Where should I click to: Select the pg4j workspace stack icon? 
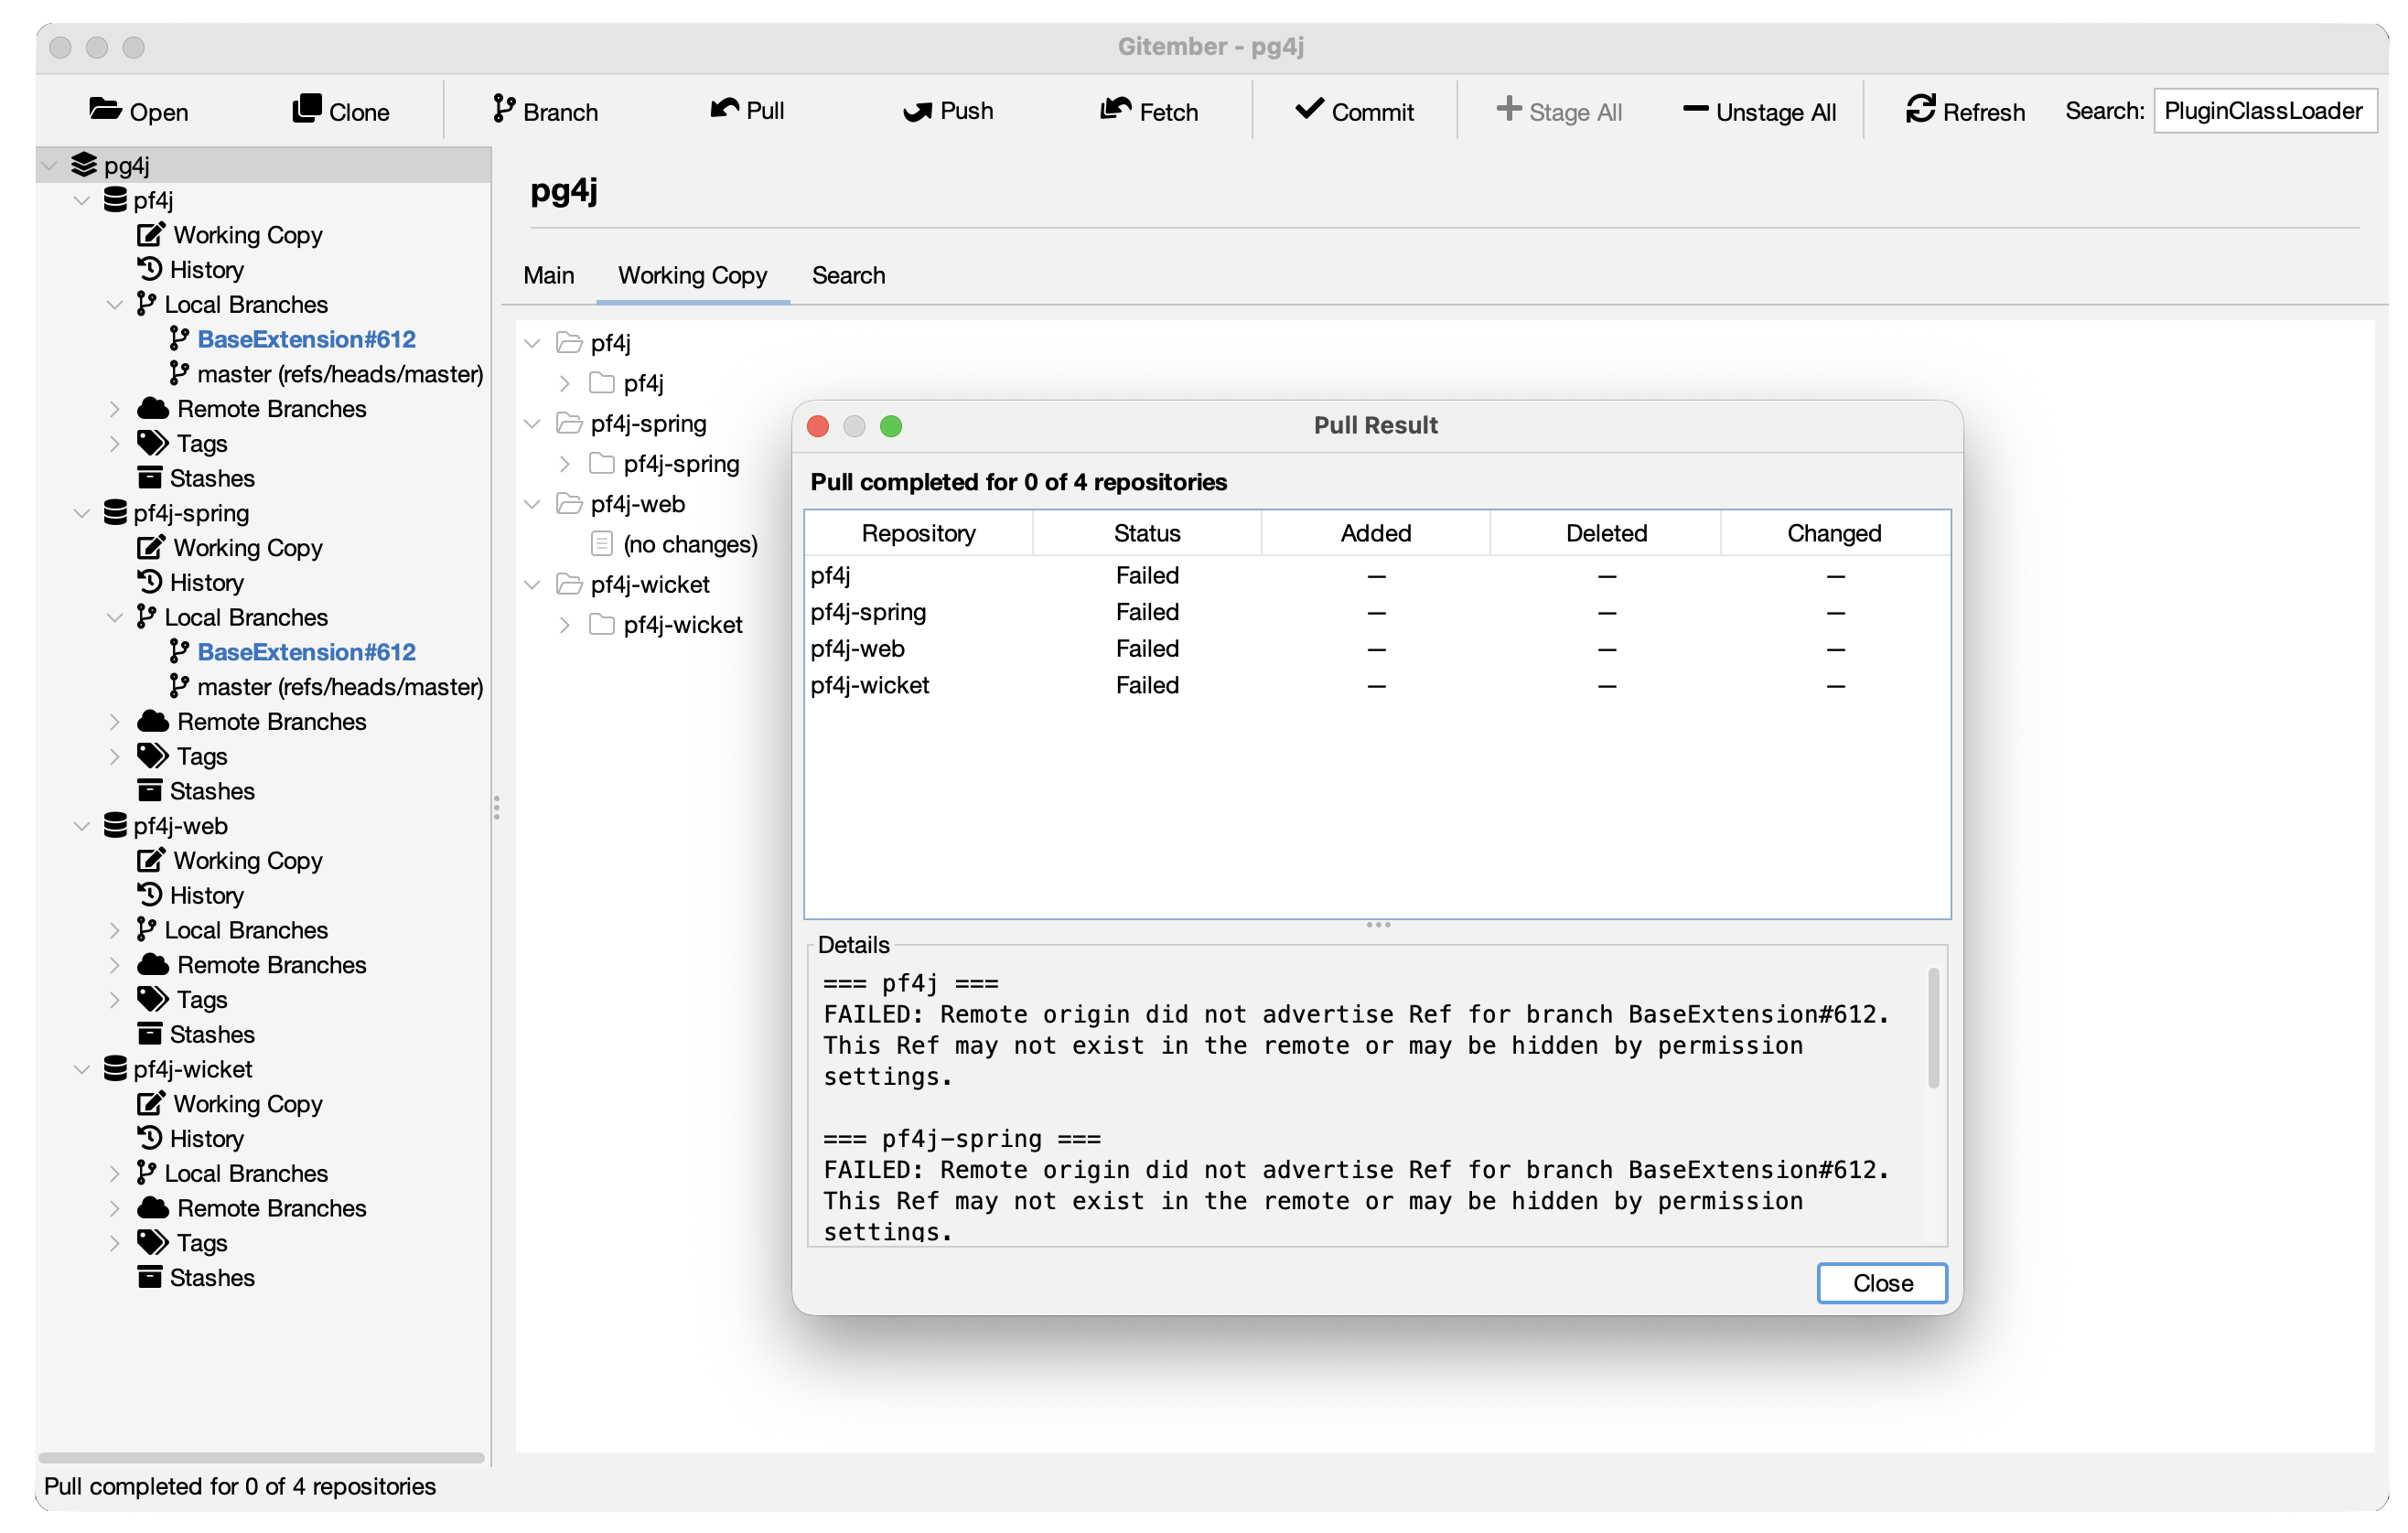(x=84, y=165)
